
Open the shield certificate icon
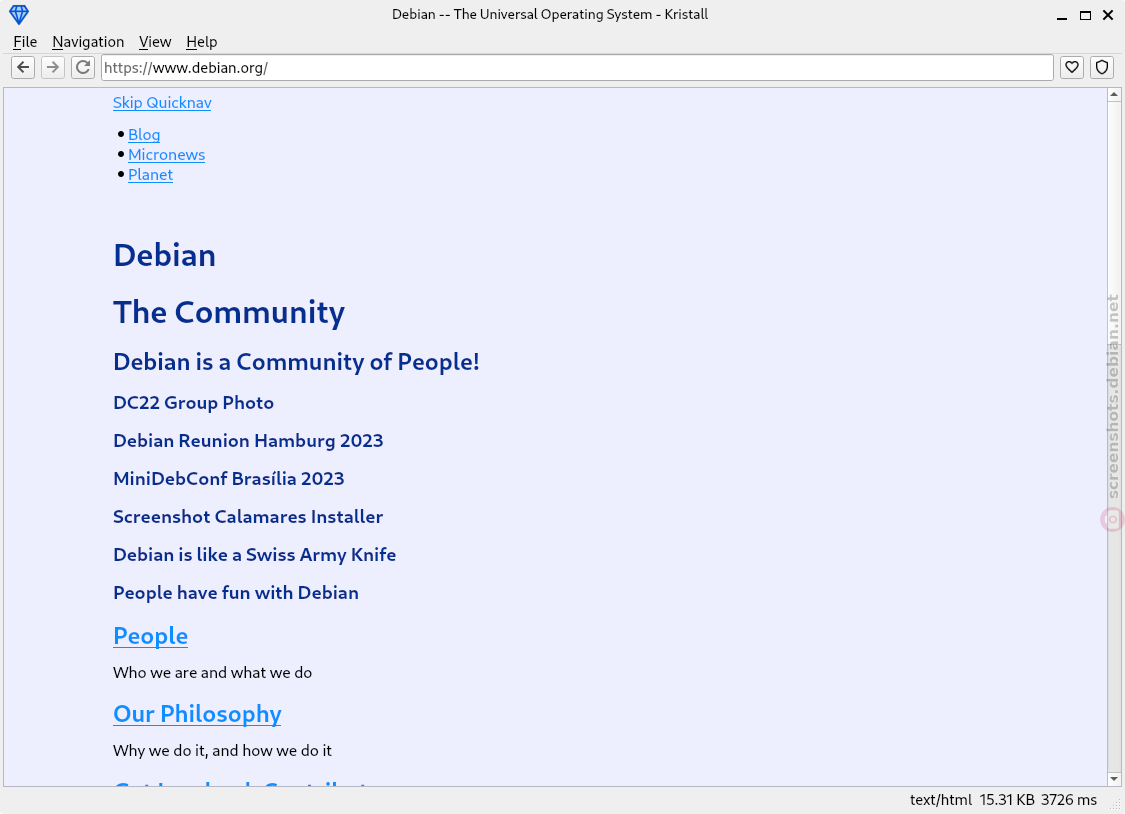1102,67
